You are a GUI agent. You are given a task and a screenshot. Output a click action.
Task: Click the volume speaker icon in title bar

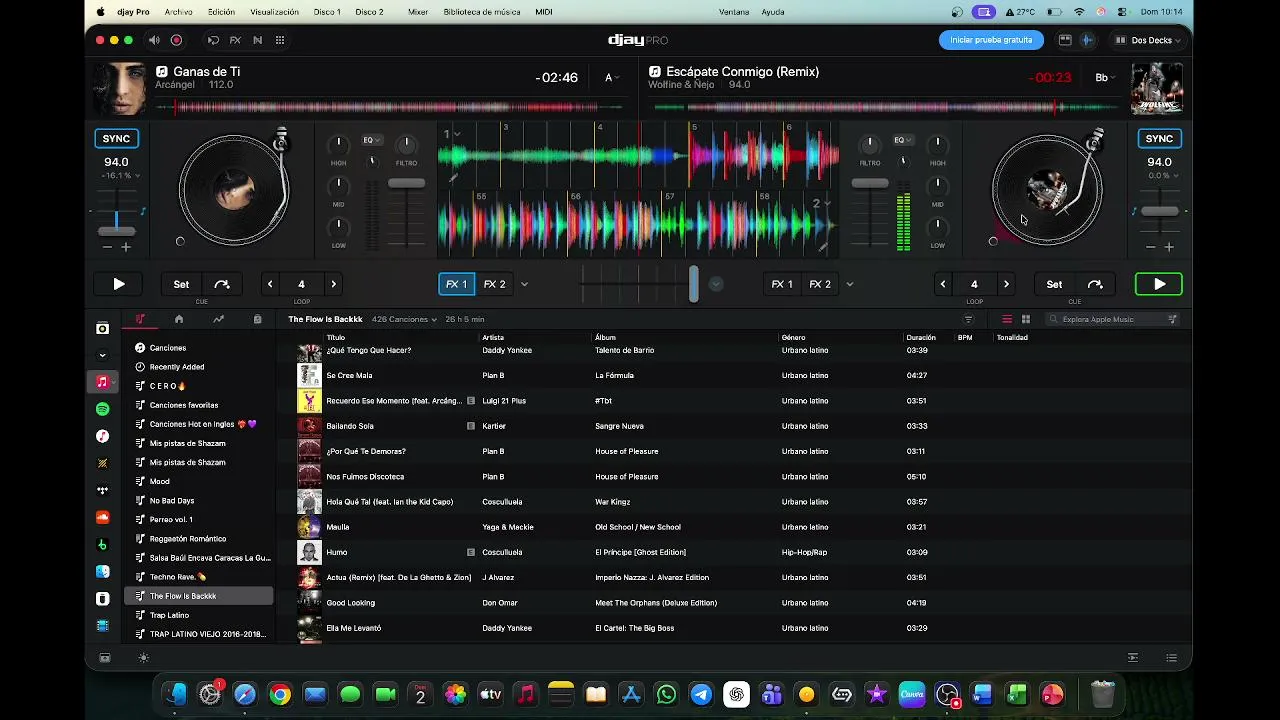tap(154, 40)
